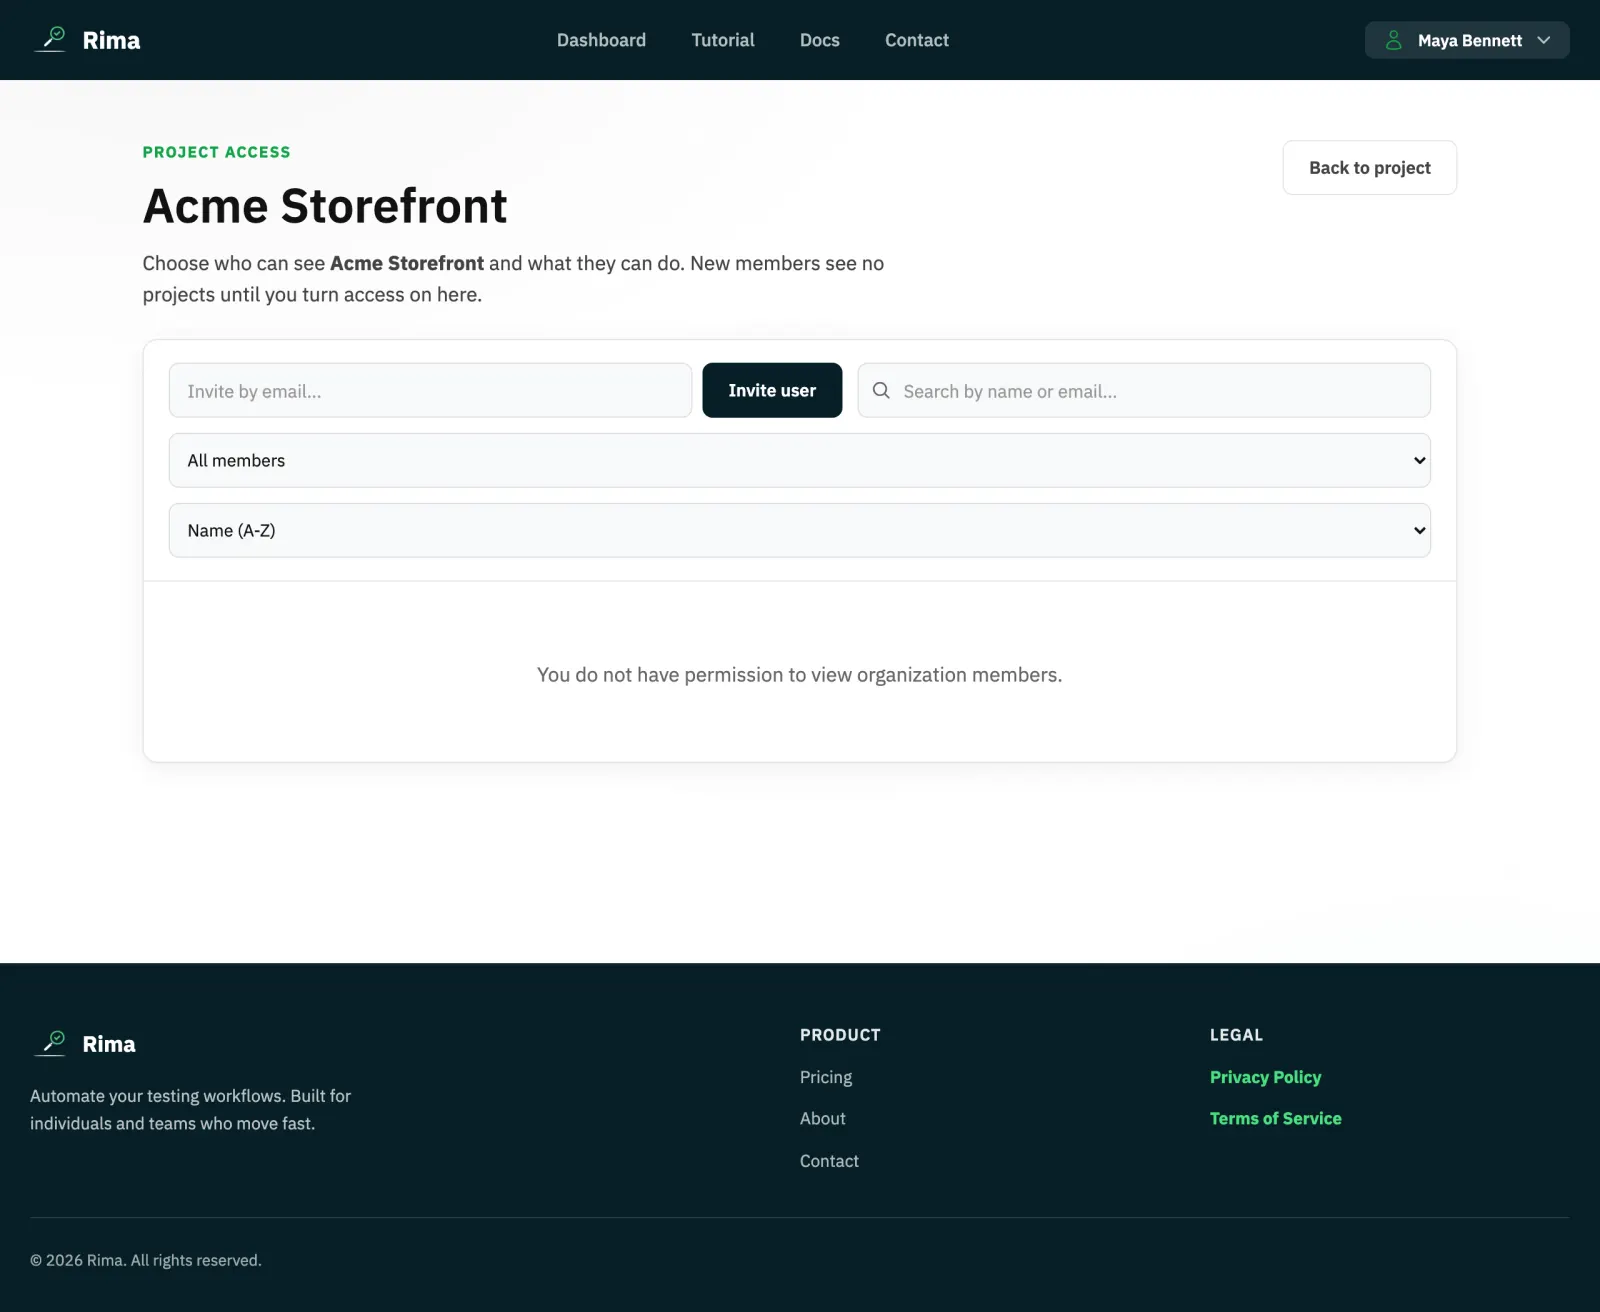The width and height of the screenshot is (1600, 1312).
Task: Go to the Tutorial nav item
Action: point(723,40)
